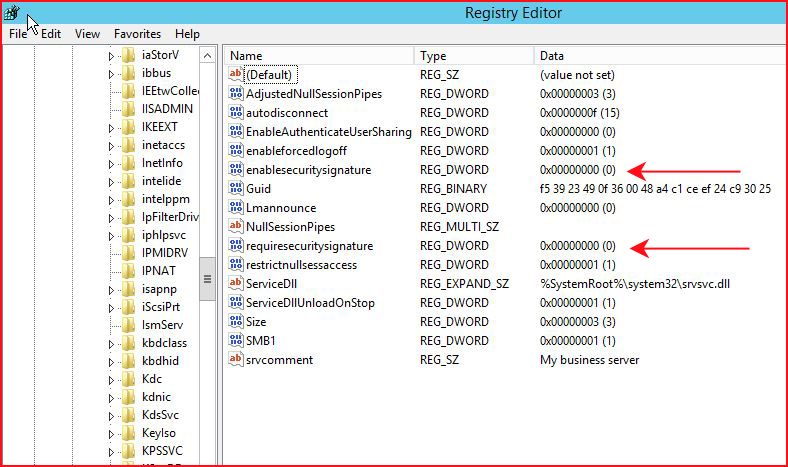Expand the iScsiPrt tree node

(x=111, y=308)
